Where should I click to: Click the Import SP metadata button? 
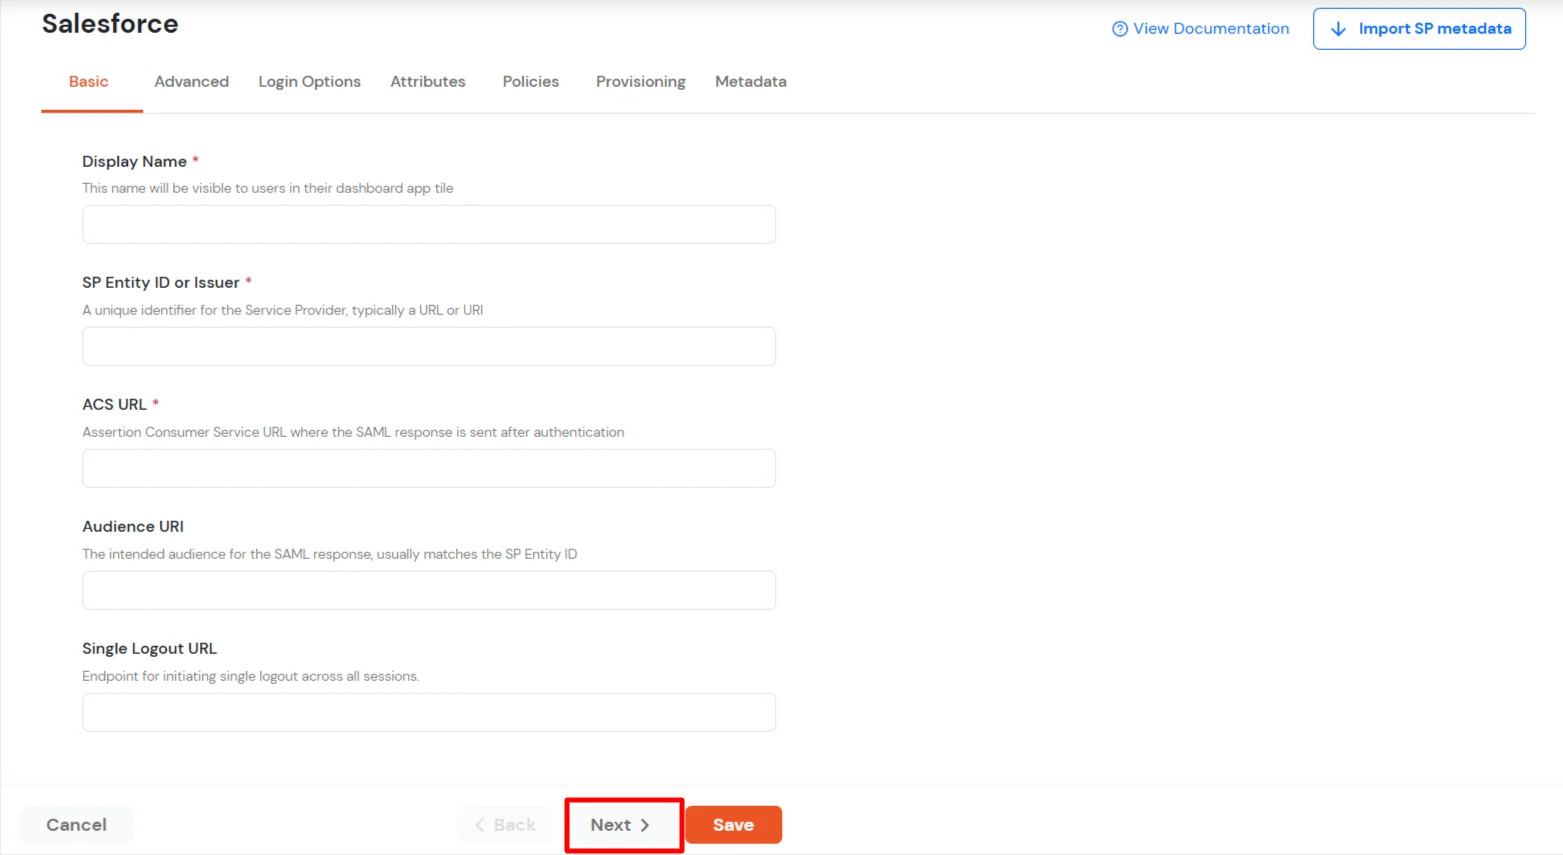[1419, 29]
